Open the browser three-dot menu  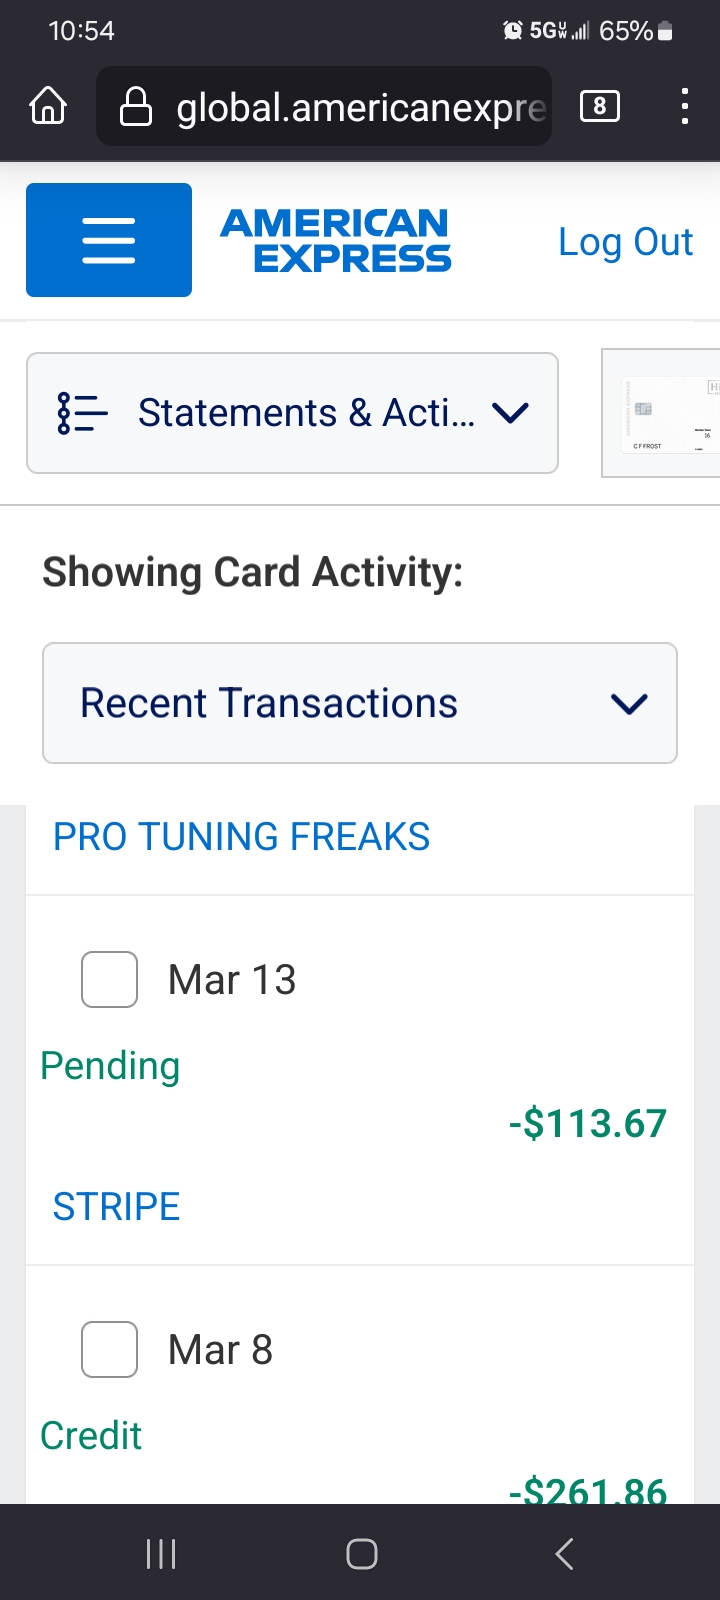point(684,106)
